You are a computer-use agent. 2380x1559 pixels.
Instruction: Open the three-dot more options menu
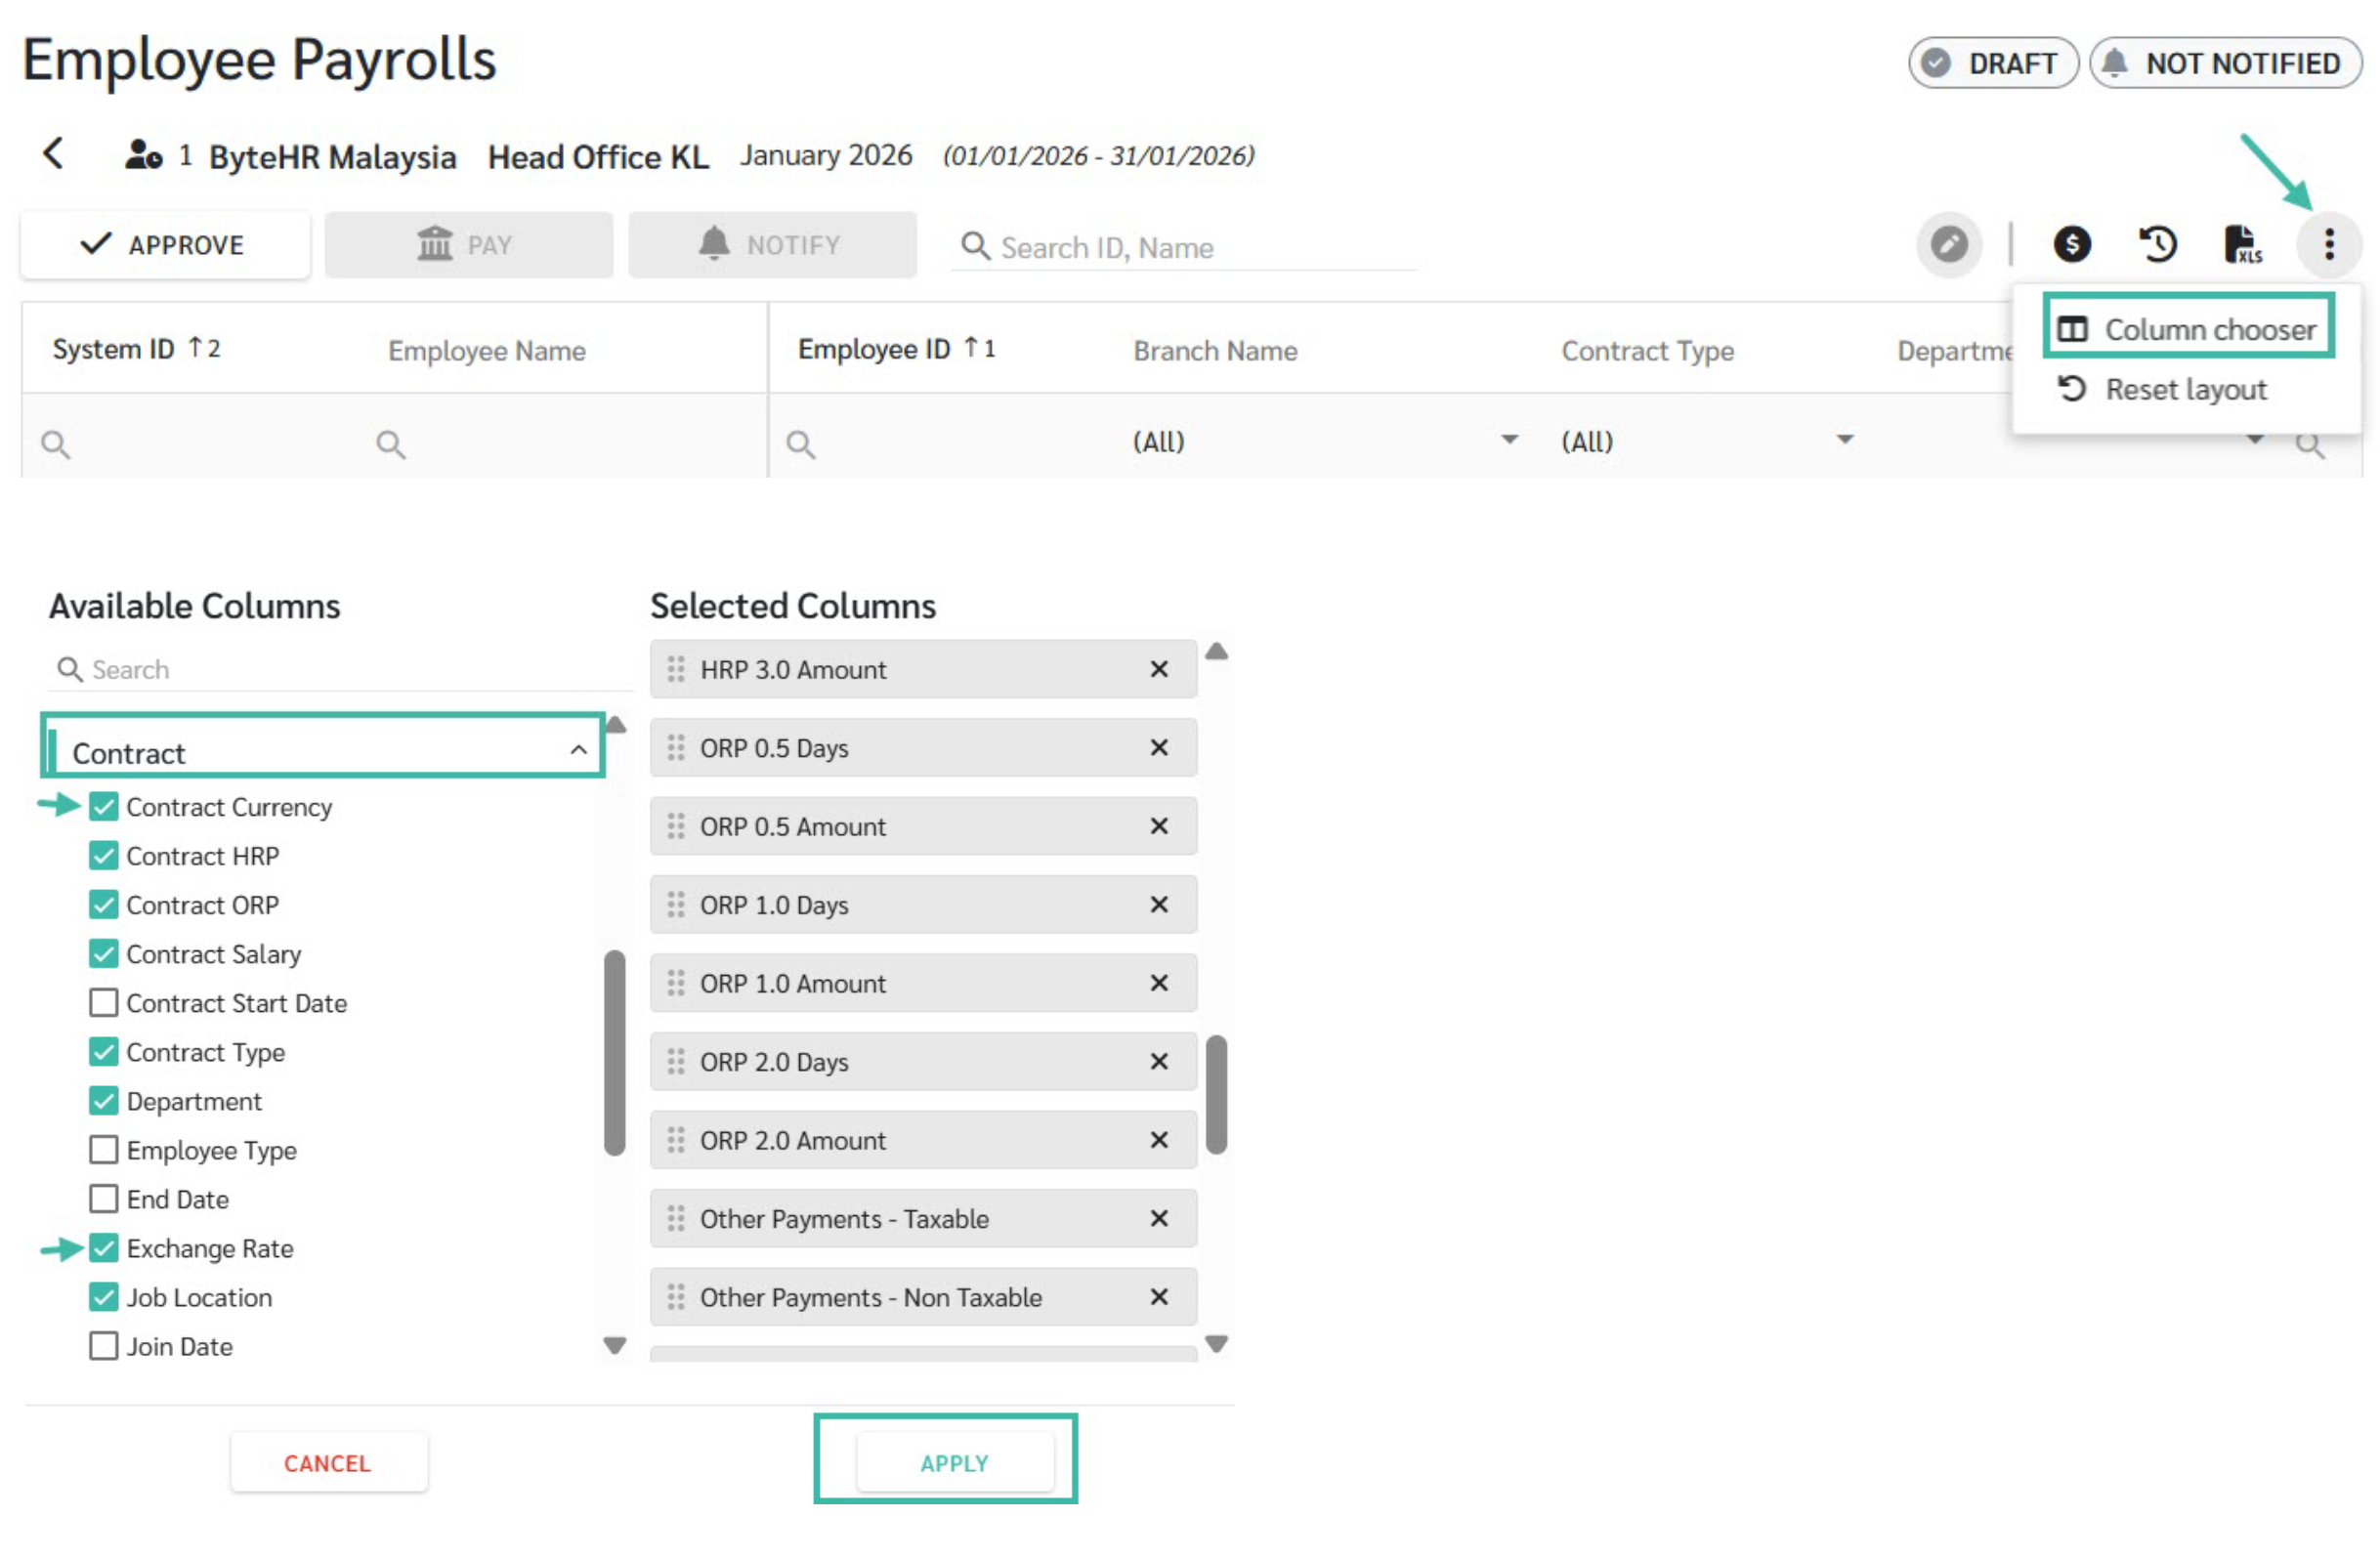[2328, 244]
